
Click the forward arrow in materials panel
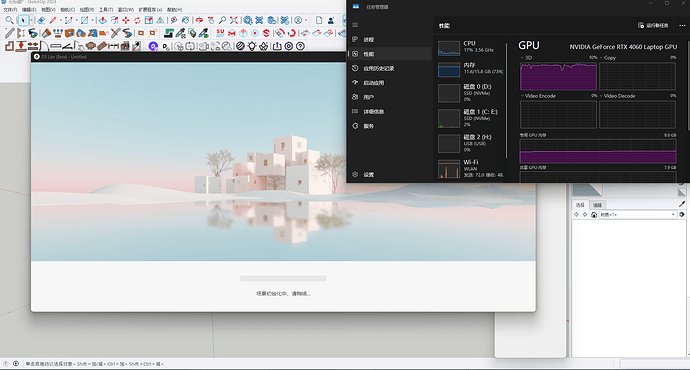click(585, 214)
